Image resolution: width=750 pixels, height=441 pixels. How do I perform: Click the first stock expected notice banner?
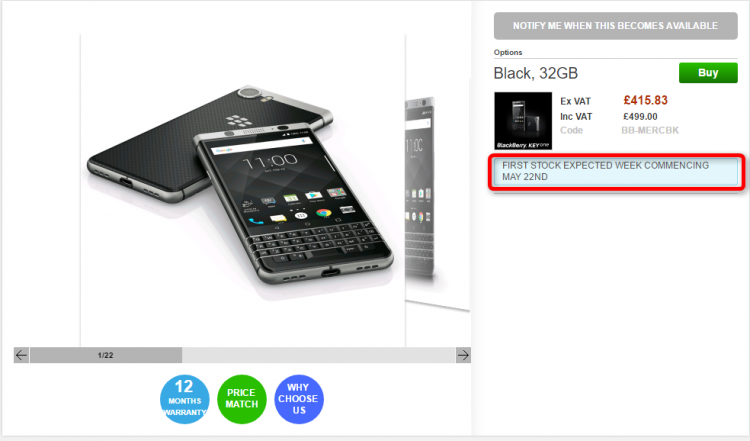point(616,171)
